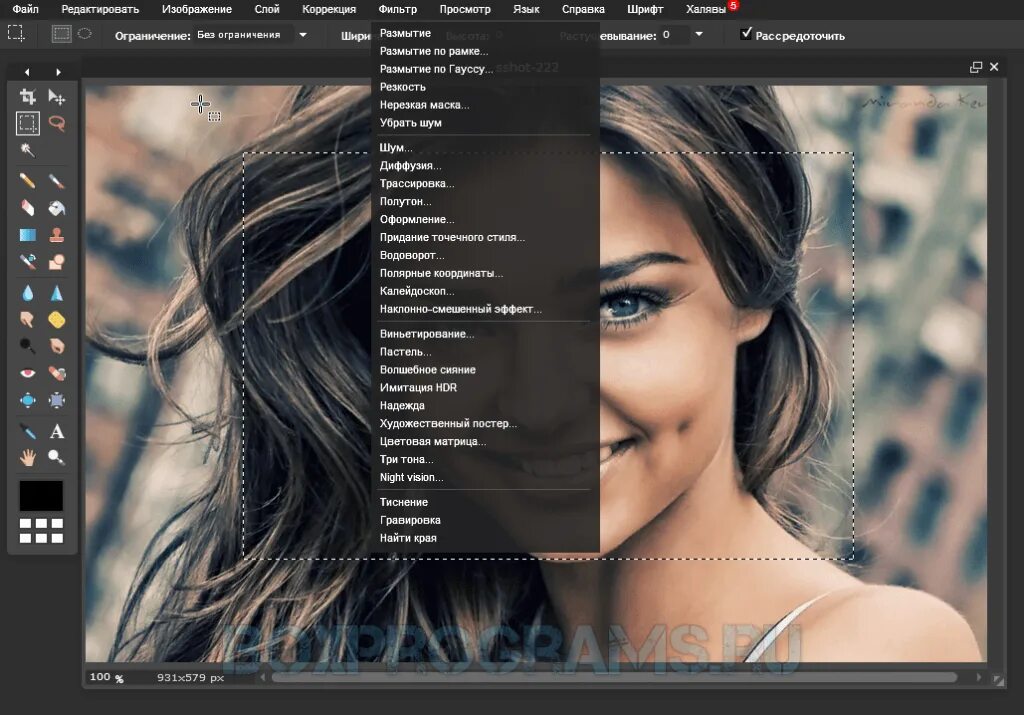Image resolution: width=1024 pixels, height=715 pixels.
Task: Open the Шрифт menu
Action: pyautogui.click(x=645, y=9)
